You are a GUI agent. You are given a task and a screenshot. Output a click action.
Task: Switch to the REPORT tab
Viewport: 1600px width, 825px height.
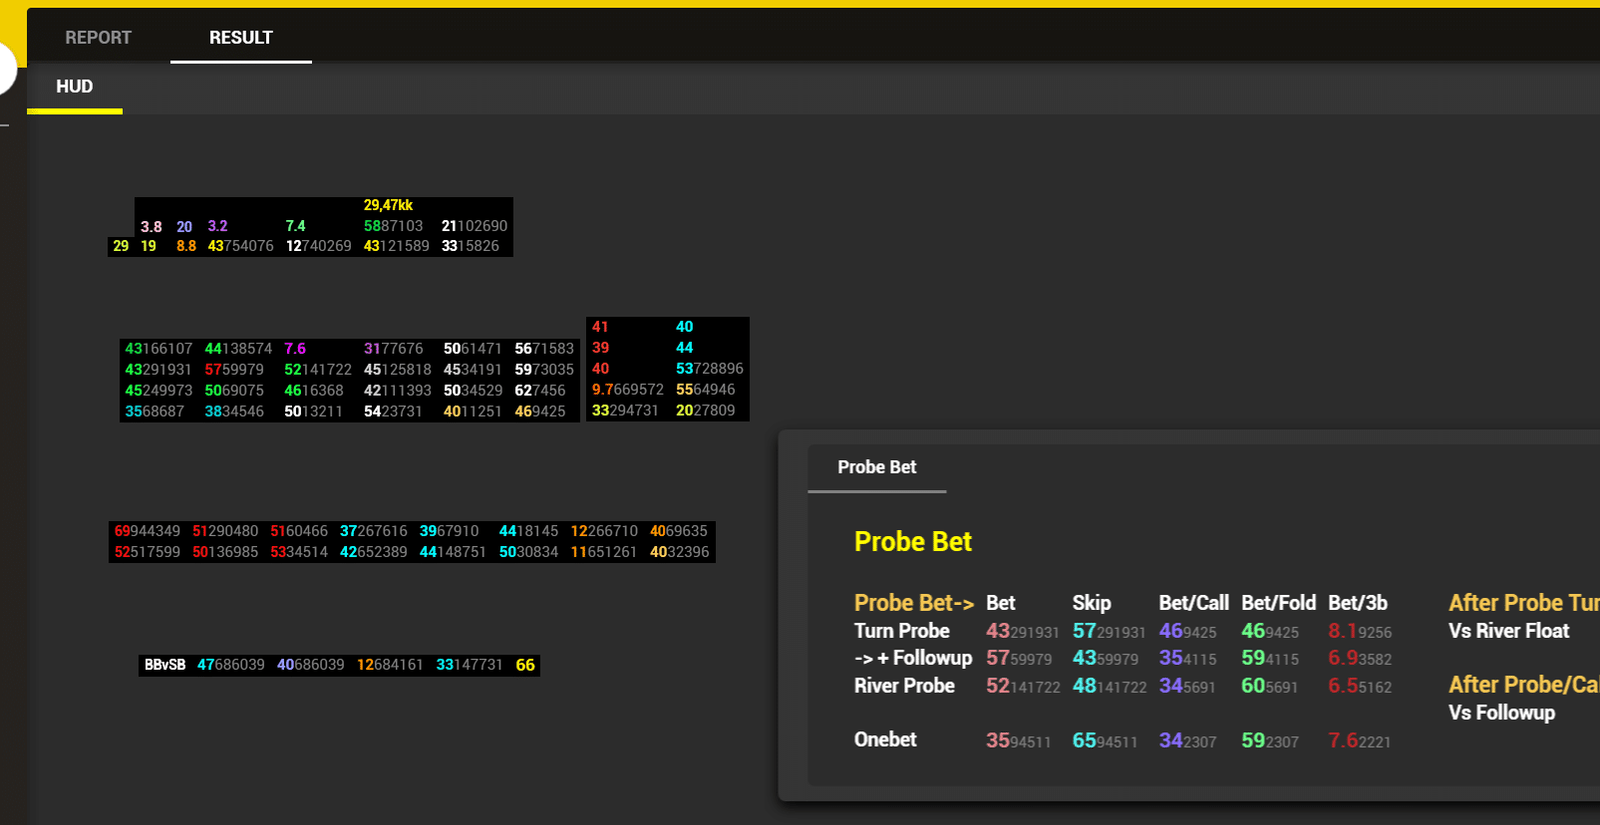[x=98, y=38]
